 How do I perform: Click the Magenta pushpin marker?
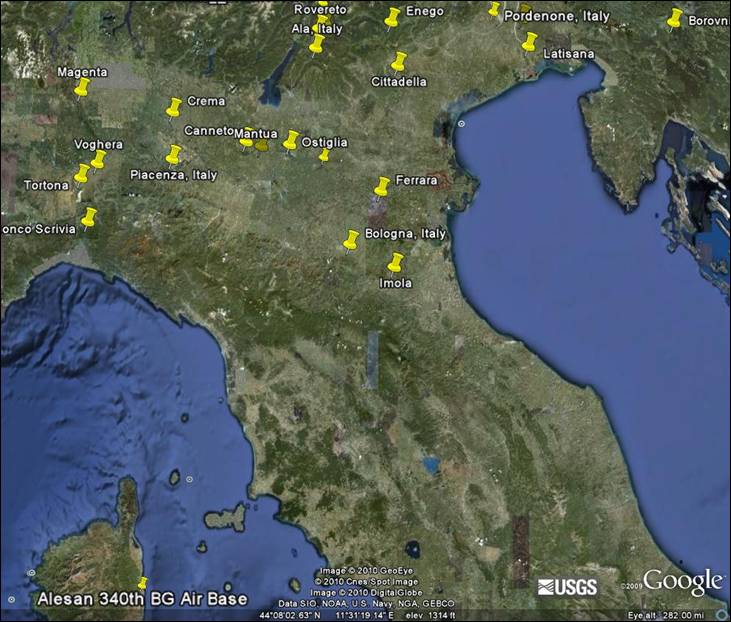point(82,88)
